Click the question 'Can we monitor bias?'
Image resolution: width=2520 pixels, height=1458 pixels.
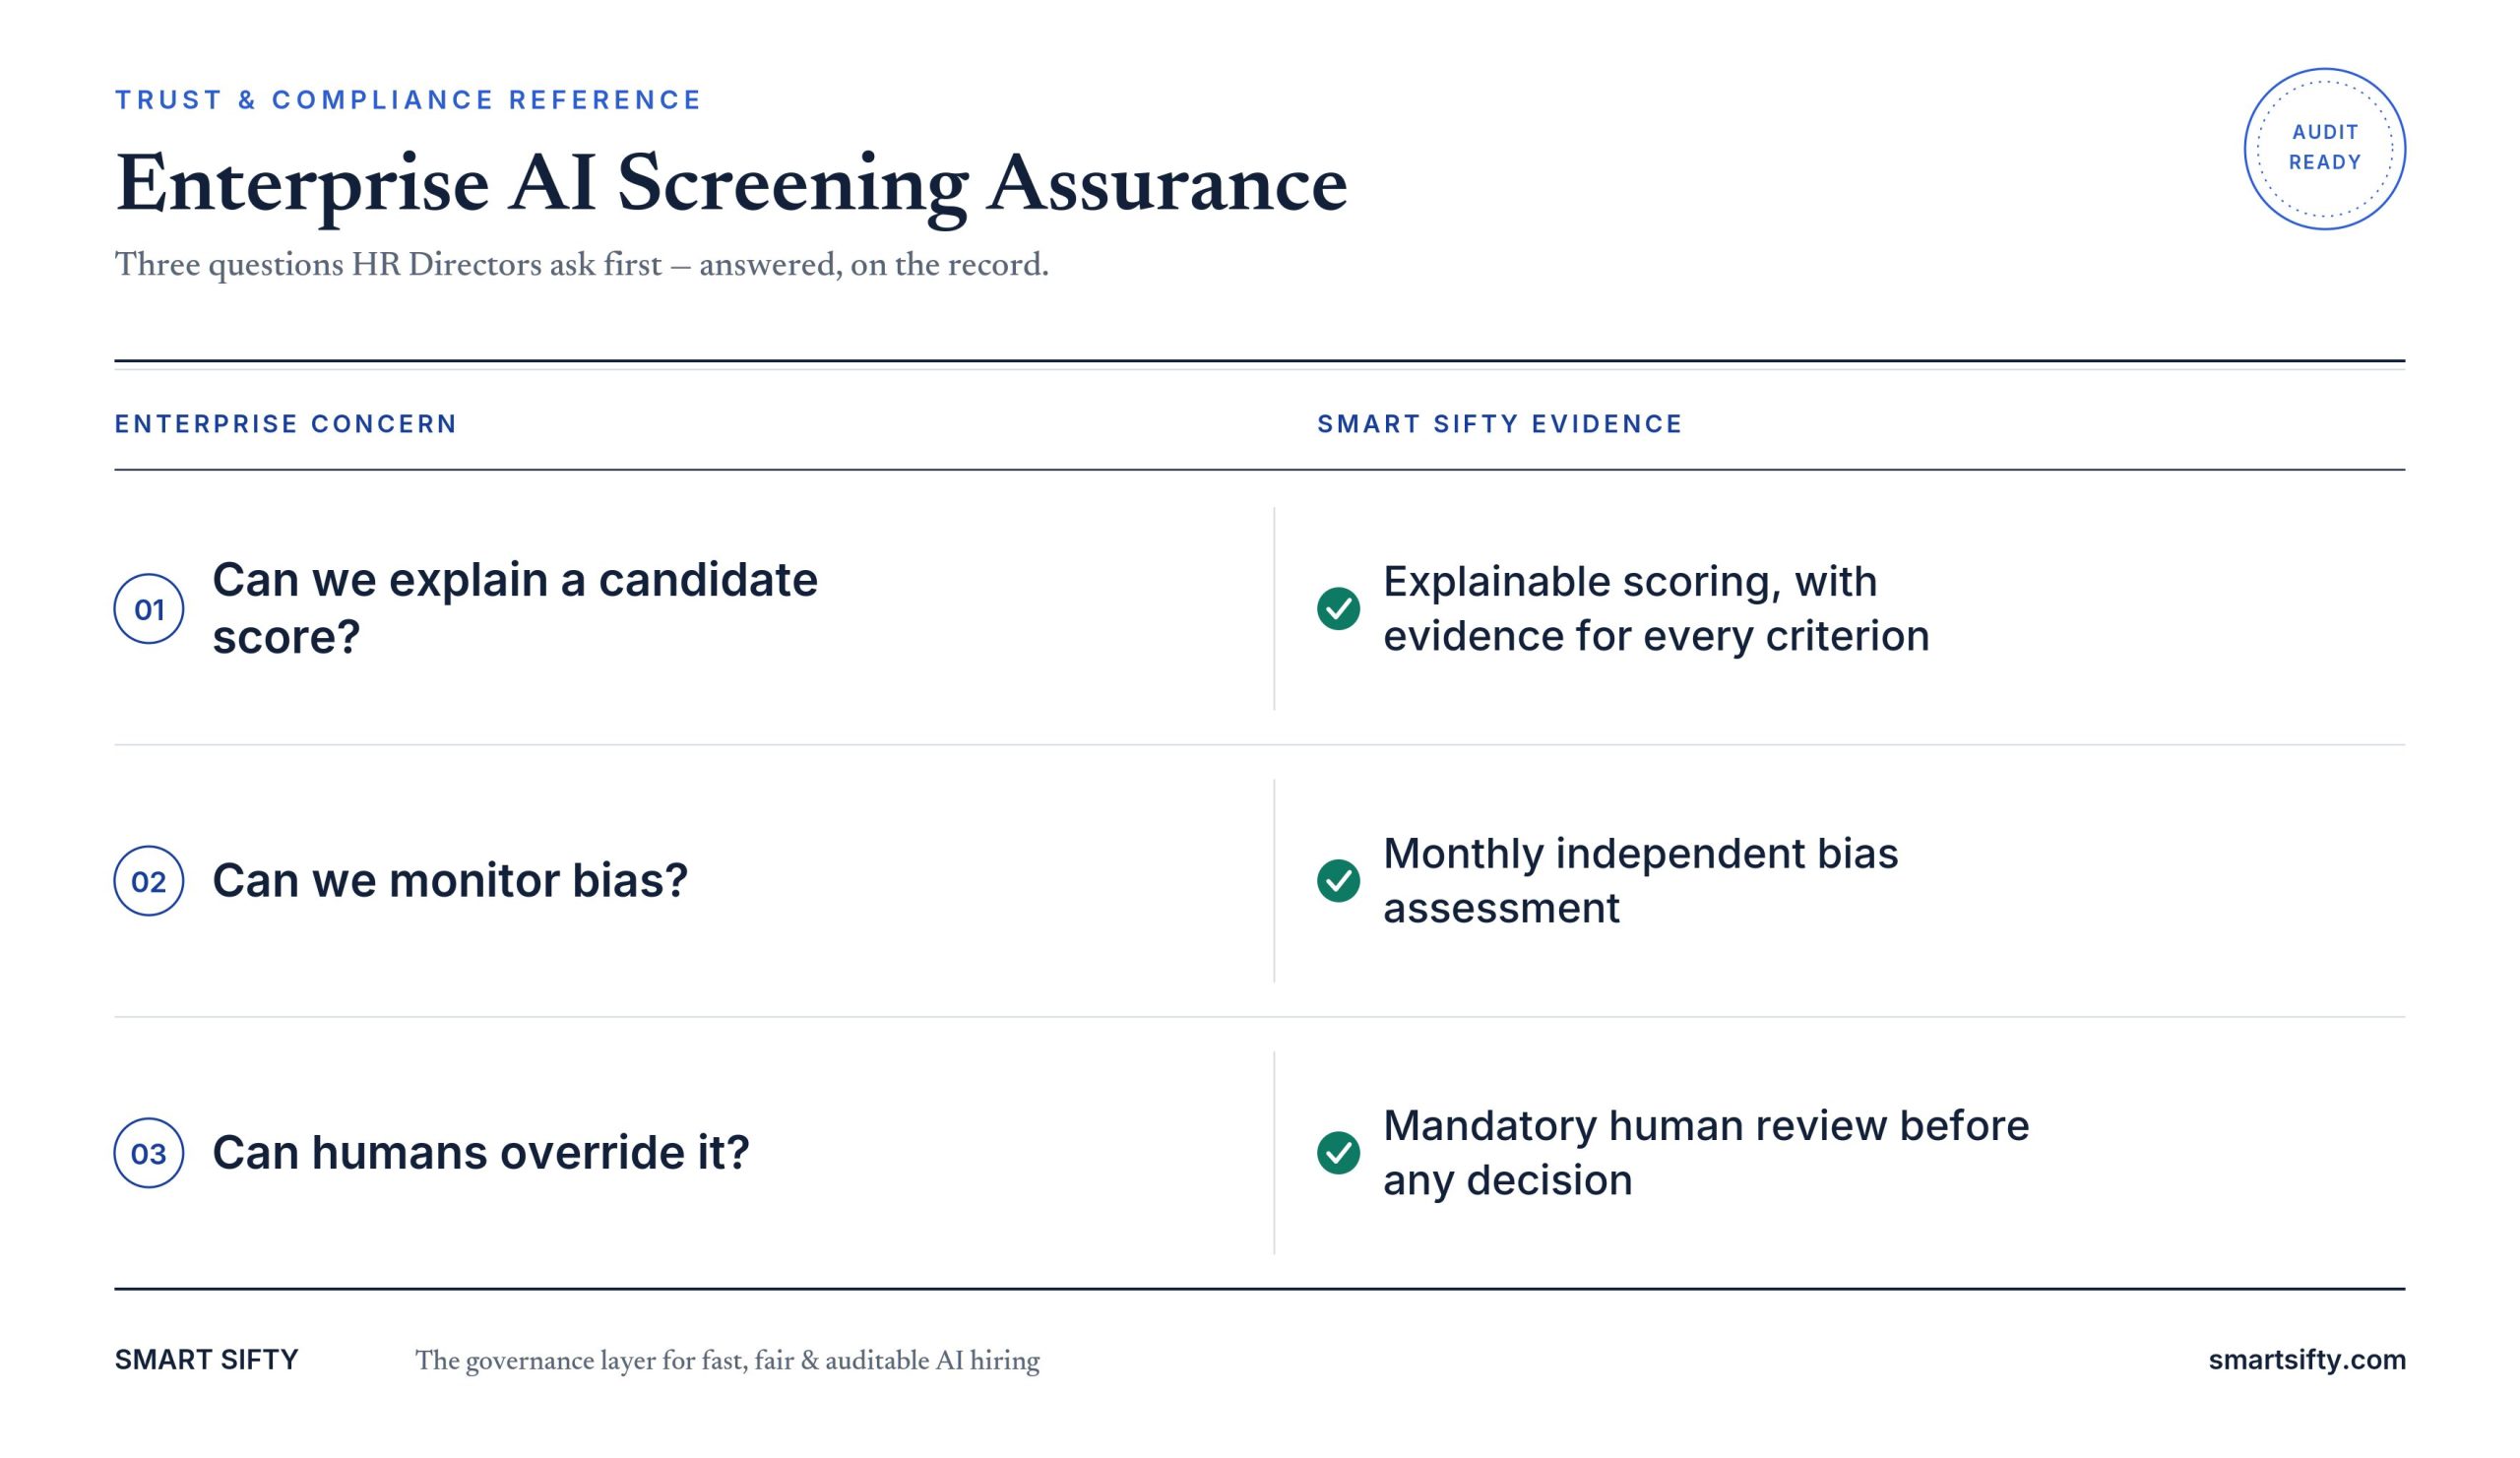450,881
